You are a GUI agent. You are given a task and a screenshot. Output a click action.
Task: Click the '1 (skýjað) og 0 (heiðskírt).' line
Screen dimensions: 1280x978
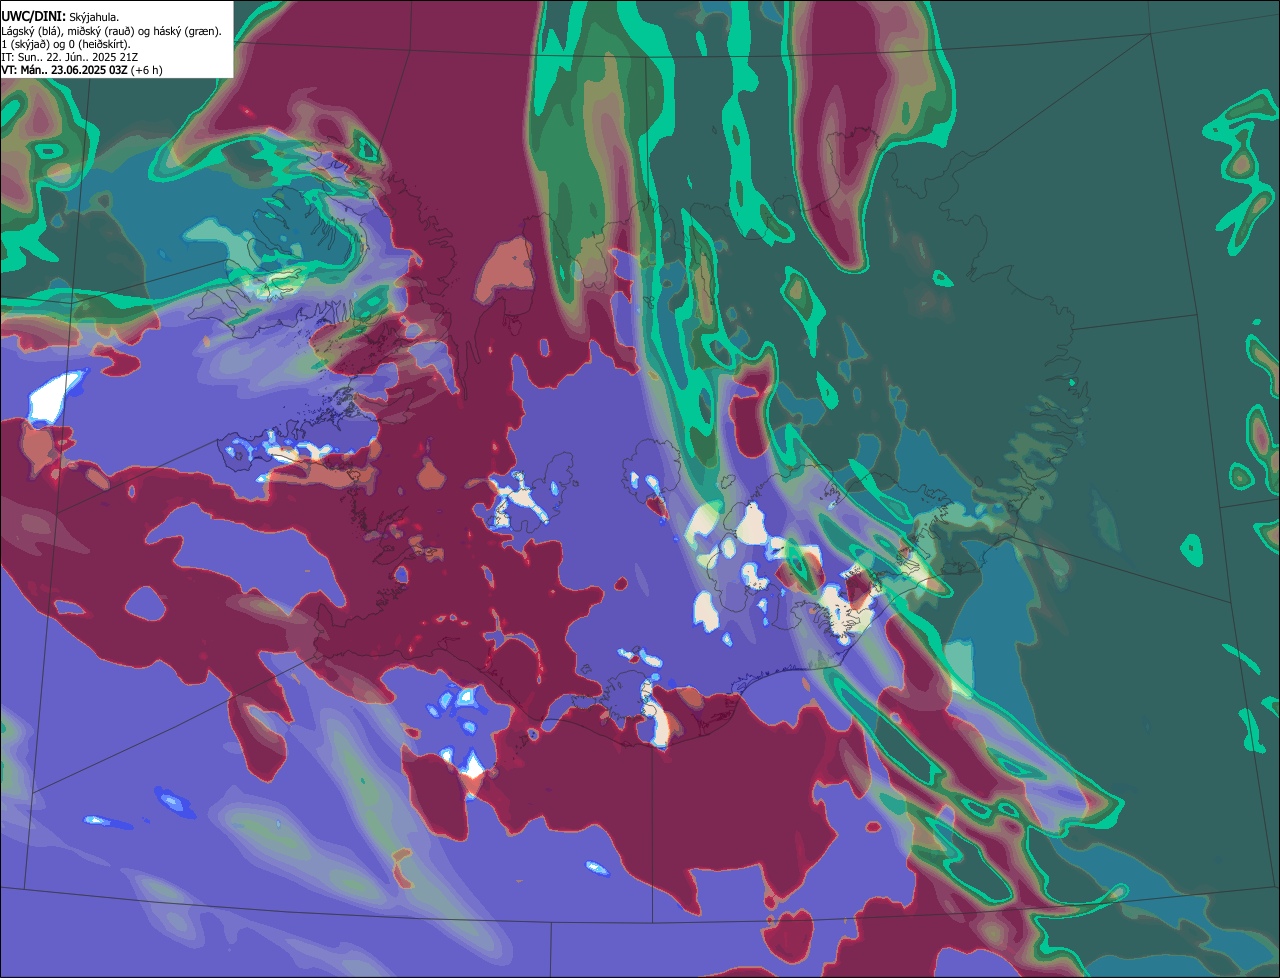tap(66, 44)
